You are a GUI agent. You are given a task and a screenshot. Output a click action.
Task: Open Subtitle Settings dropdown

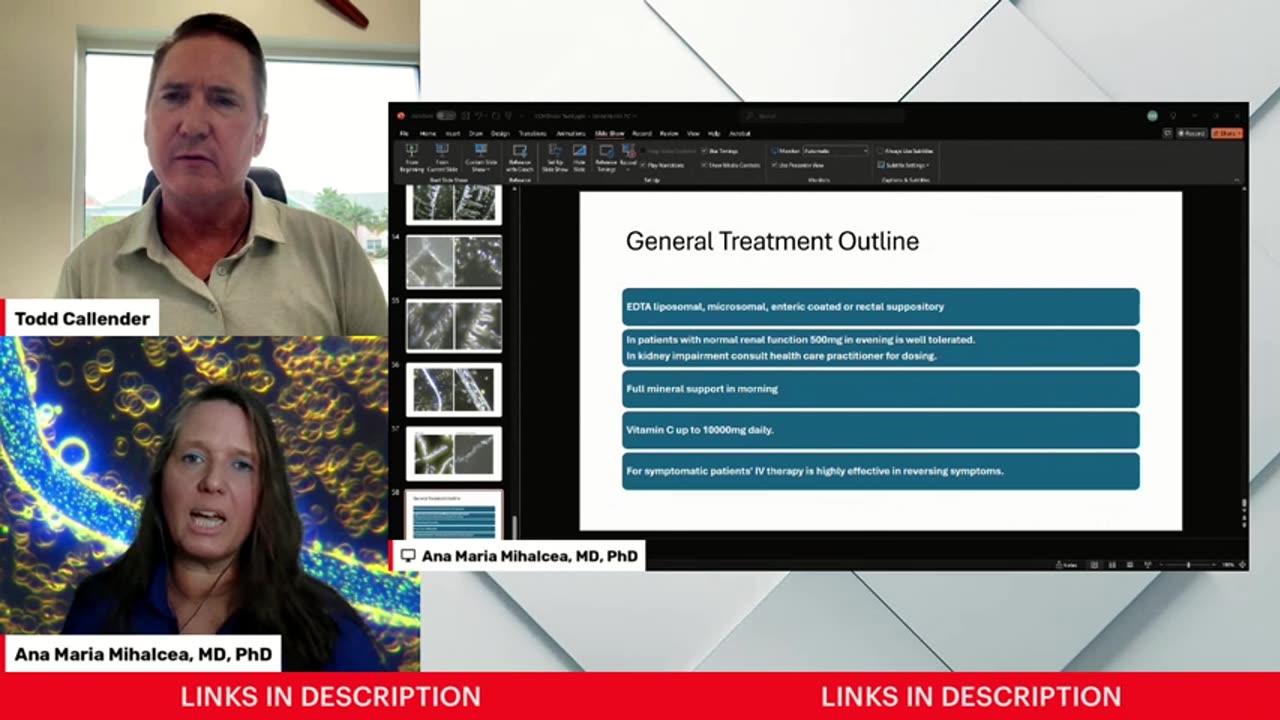pyautogui.click(x=904, y=165)
